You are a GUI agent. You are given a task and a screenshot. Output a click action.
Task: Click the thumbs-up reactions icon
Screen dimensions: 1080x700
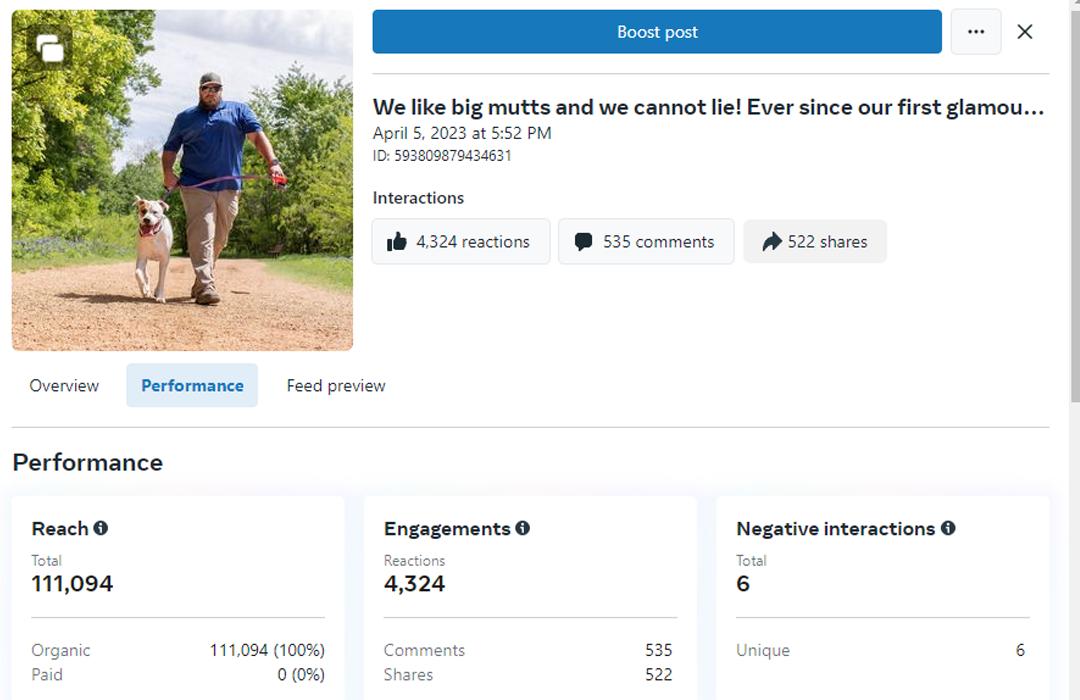397,242
